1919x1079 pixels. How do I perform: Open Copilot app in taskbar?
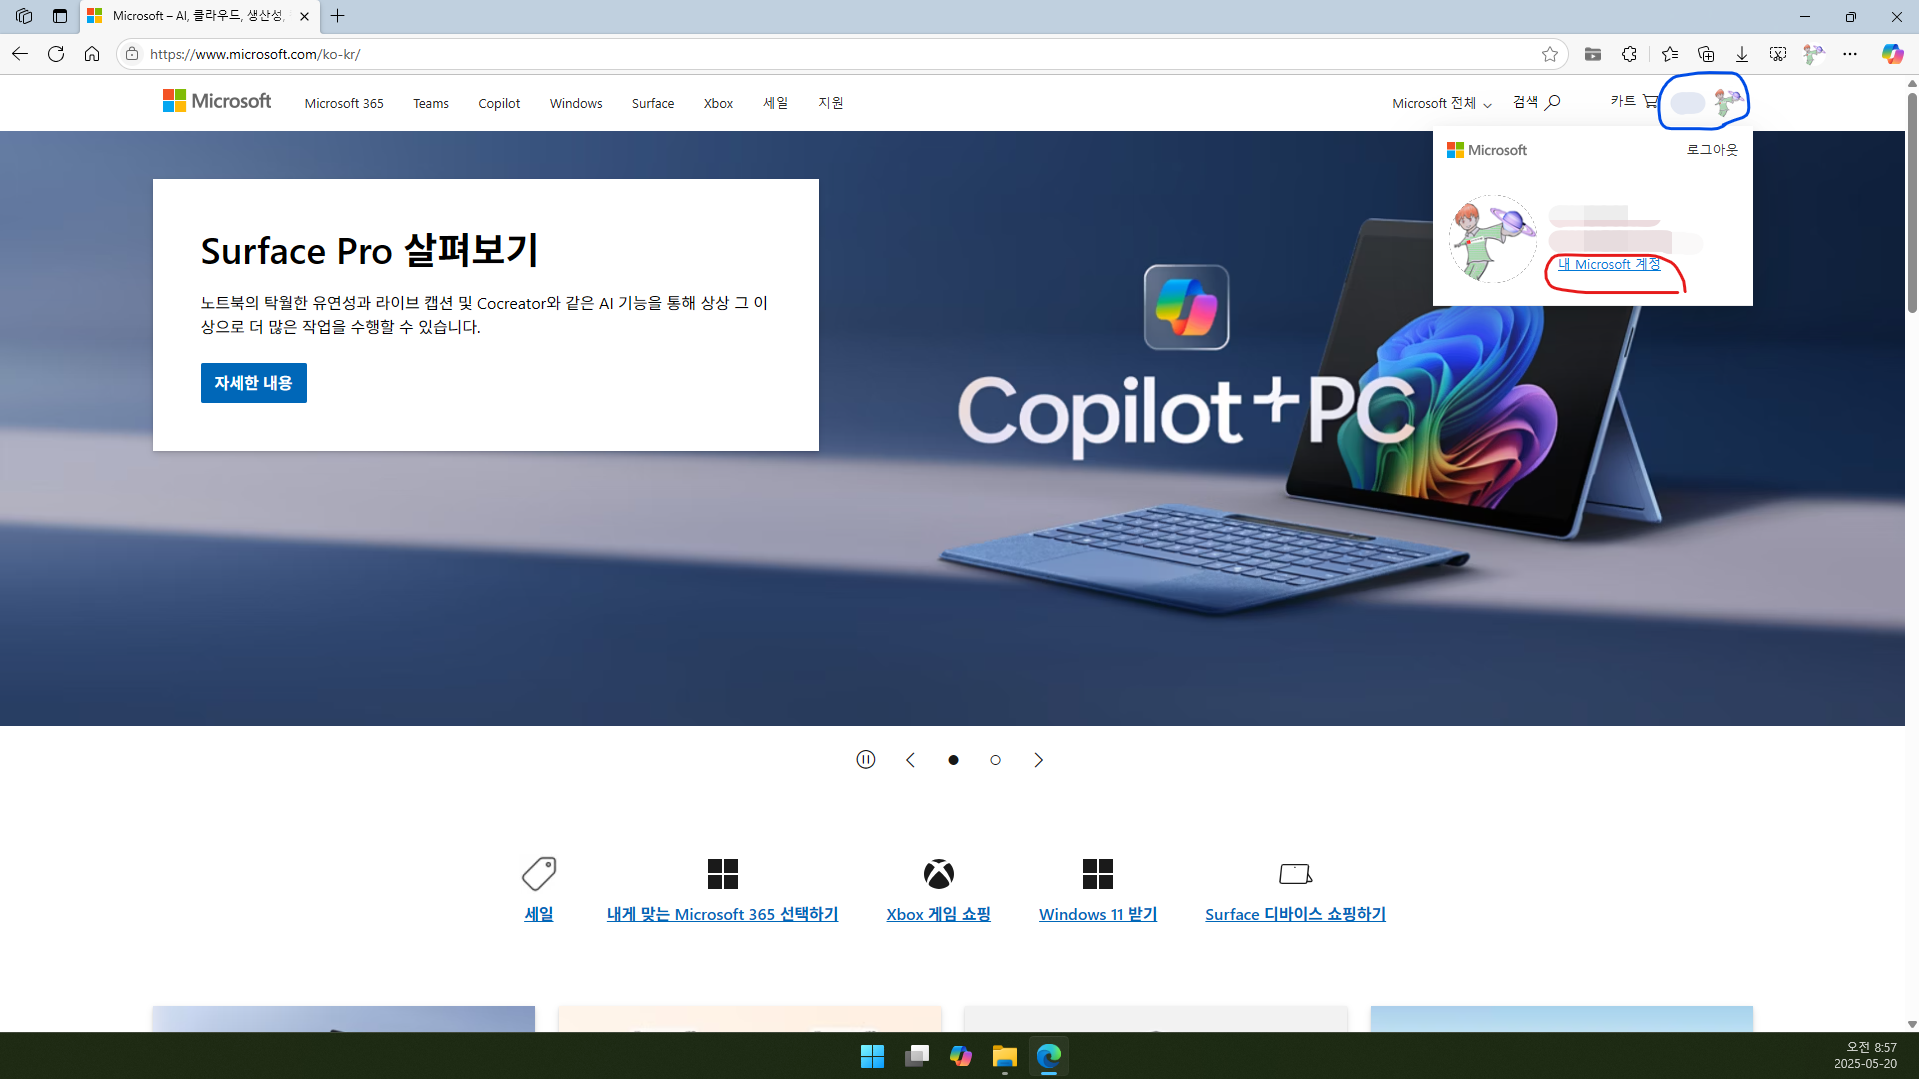961,1056
